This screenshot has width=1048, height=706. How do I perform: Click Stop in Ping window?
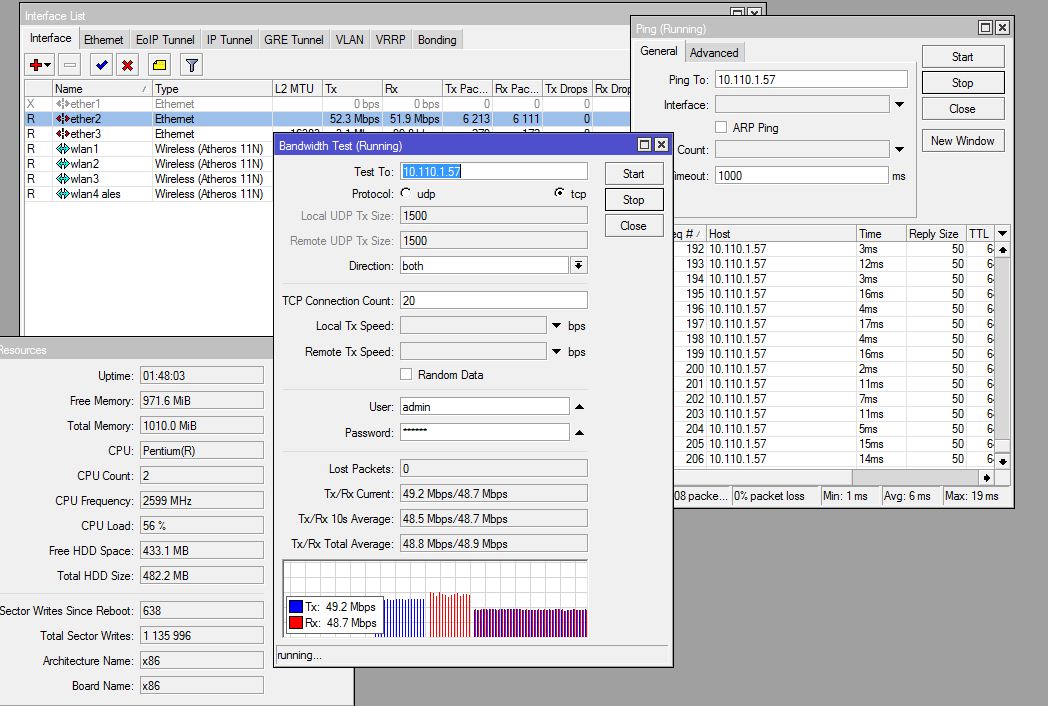(x=962, y=83)
